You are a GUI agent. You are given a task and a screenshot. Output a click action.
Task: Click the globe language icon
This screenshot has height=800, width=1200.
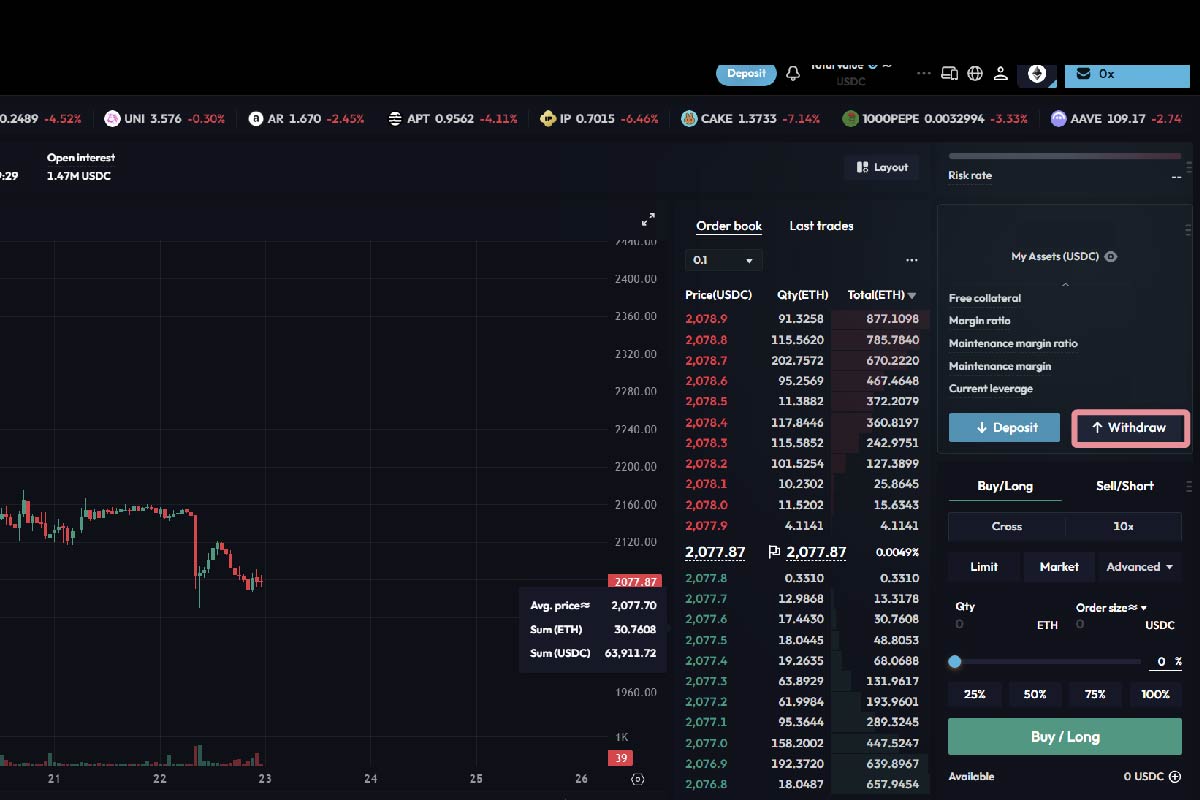975,74
